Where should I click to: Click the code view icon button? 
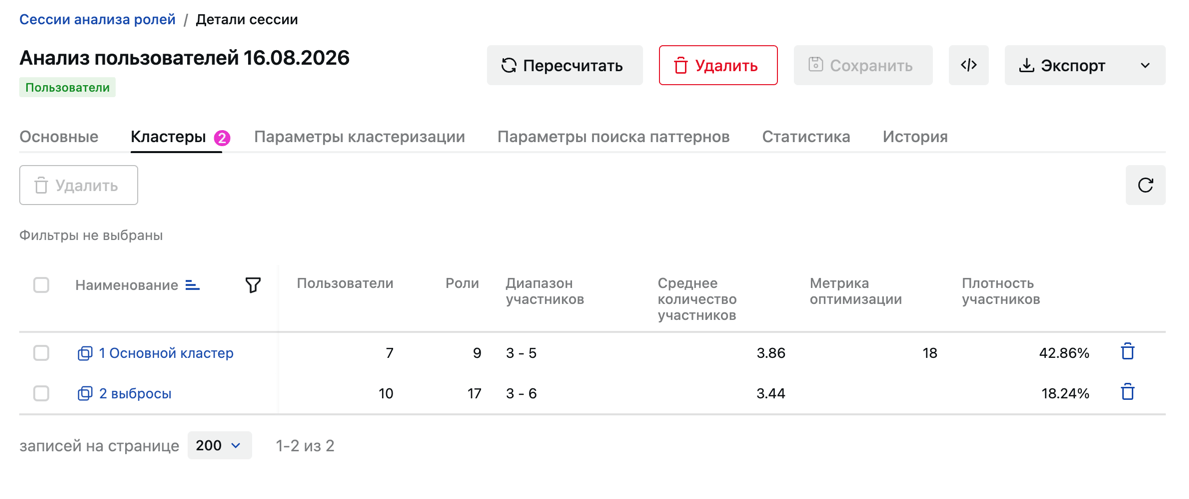point(968,65)
